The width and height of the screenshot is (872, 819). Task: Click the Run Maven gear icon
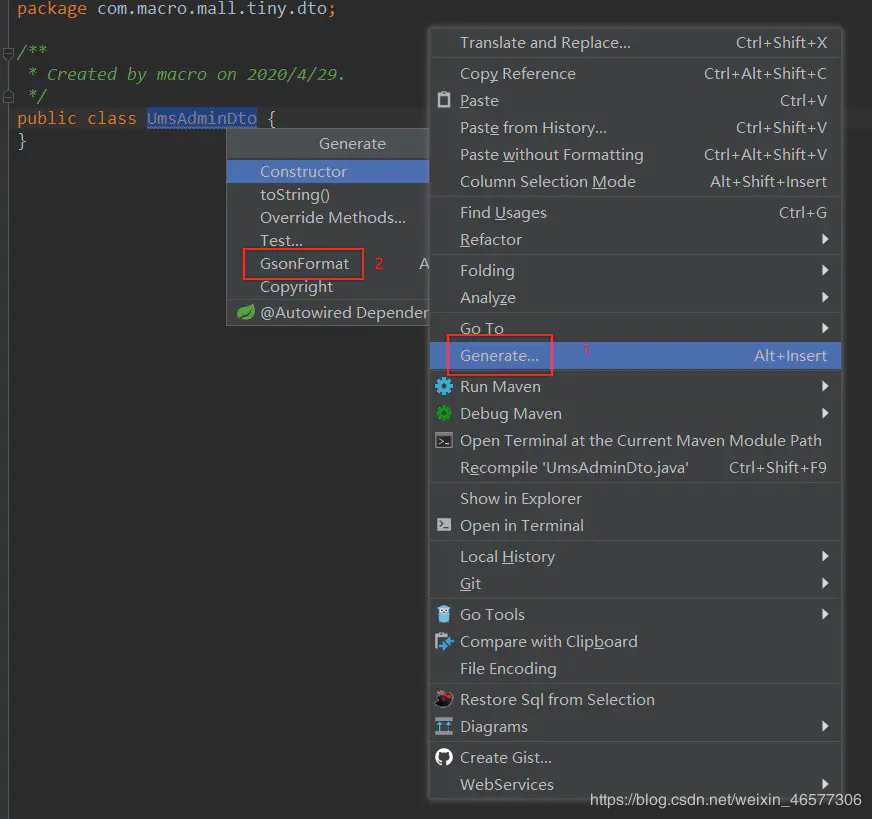pos(444,386)
